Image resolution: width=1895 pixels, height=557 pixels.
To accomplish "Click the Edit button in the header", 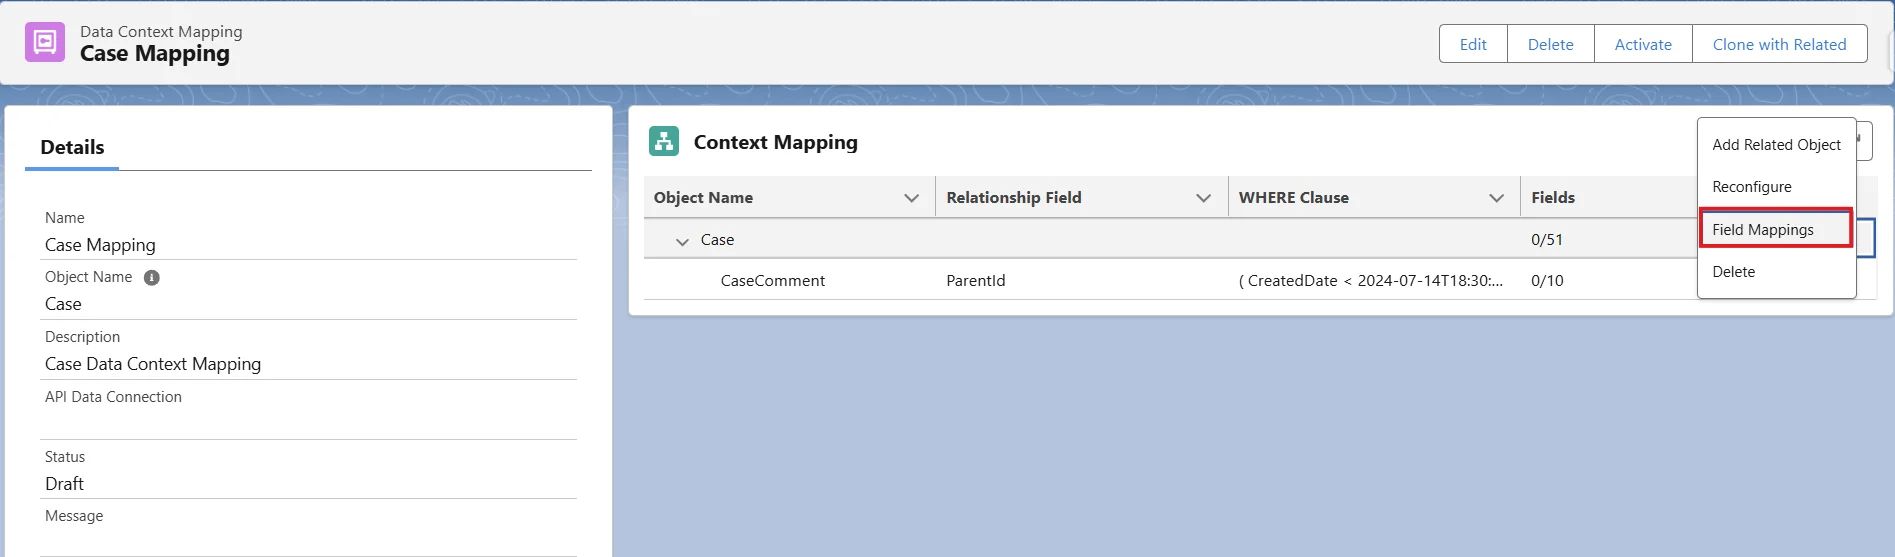I will click(x=1472, y=44).
